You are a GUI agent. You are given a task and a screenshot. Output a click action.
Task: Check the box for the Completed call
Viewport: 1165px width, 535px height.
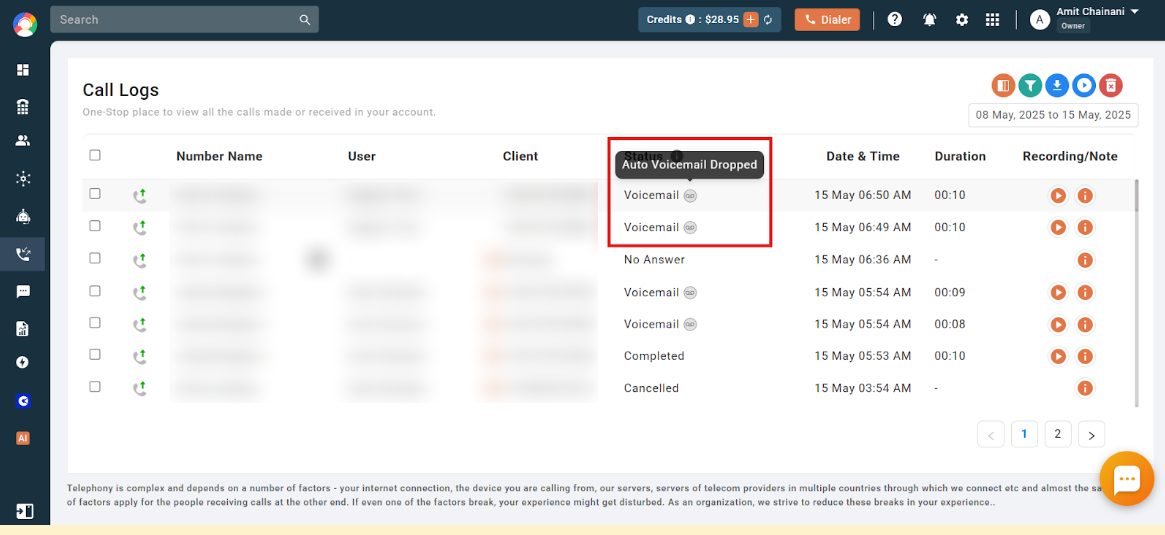click(94, 354)
